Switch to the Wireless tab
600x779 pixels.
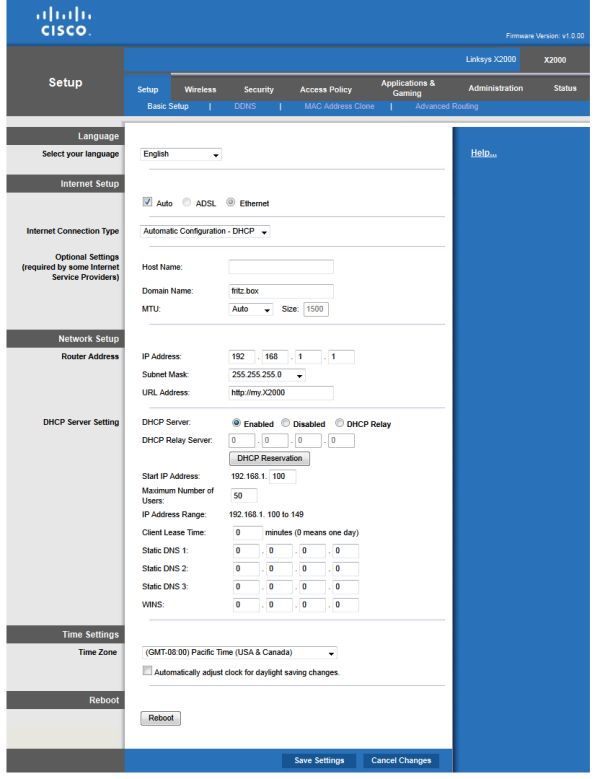pyautogui.click(x=200, y=89)
